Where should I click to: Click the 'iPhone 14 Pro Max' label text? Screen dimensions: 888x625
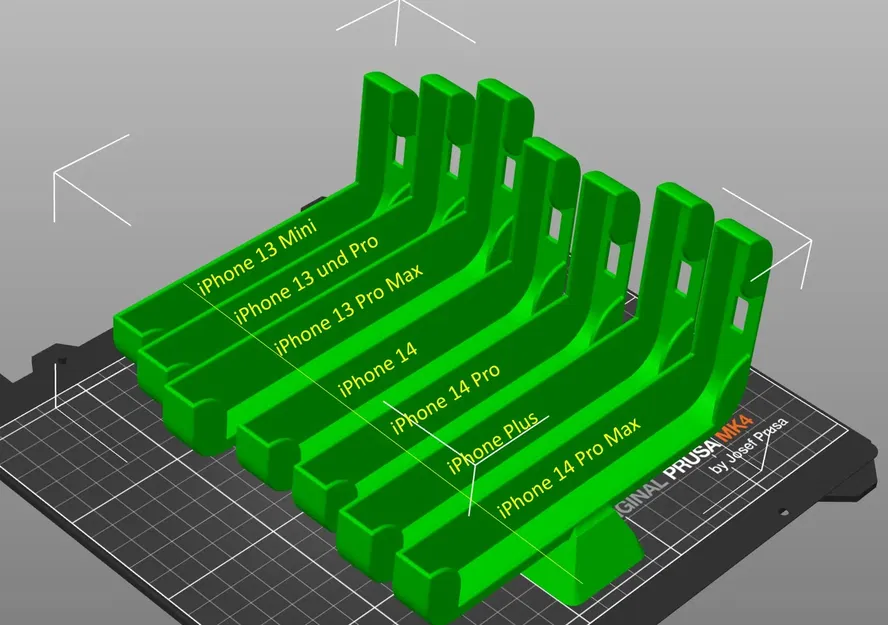(568, 468)
